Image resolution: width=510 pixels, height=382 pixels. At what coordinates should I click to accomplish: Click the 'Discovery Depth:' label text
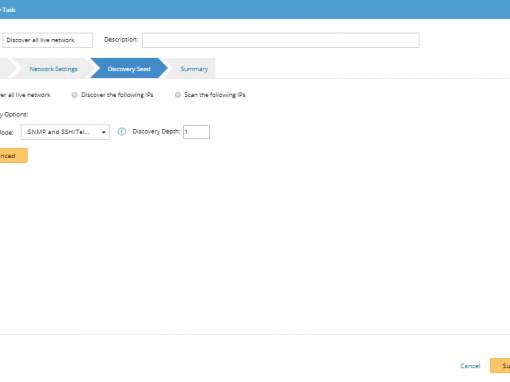pos(156,132)
